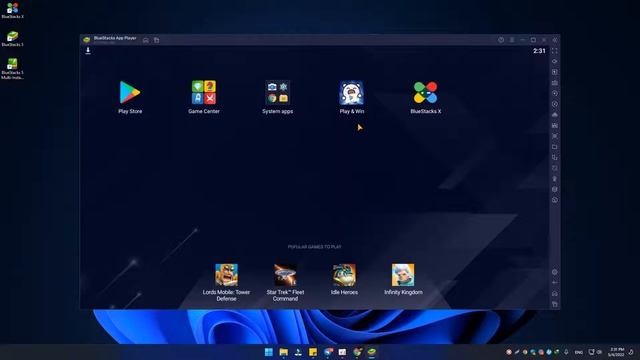
Task: Select BlueStacks 5 Multi-Instance desktop shortcut
Action: coord(12,69)
